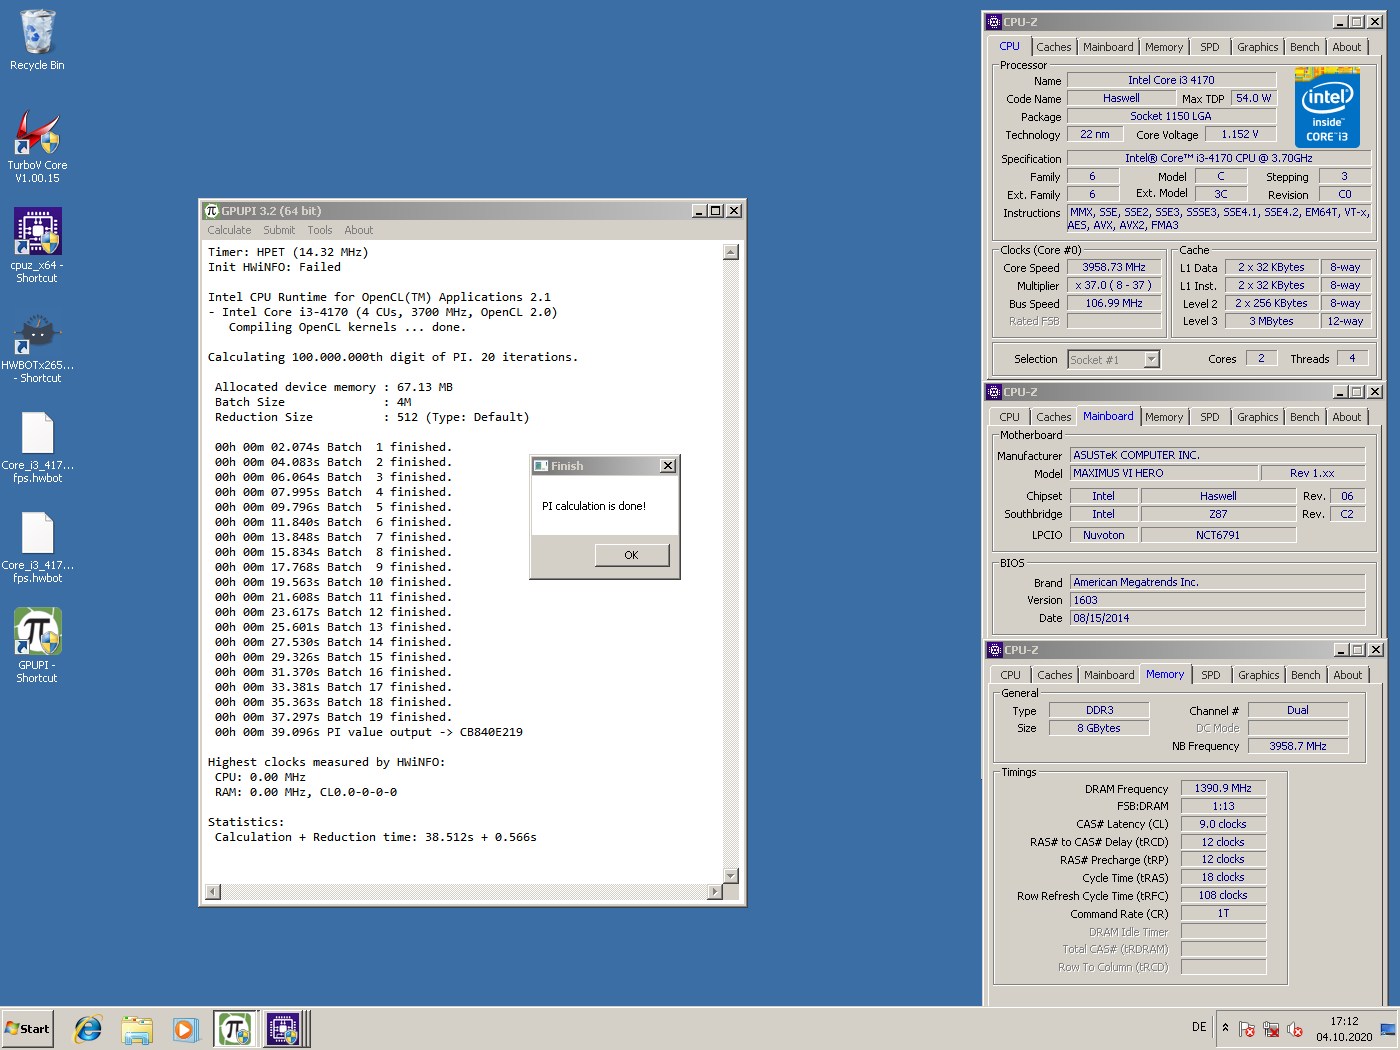Switch to GPUPI taskbar button
This screenshot has height=1050, width=1400.
pyautogui.click(x=234, y=1029)
